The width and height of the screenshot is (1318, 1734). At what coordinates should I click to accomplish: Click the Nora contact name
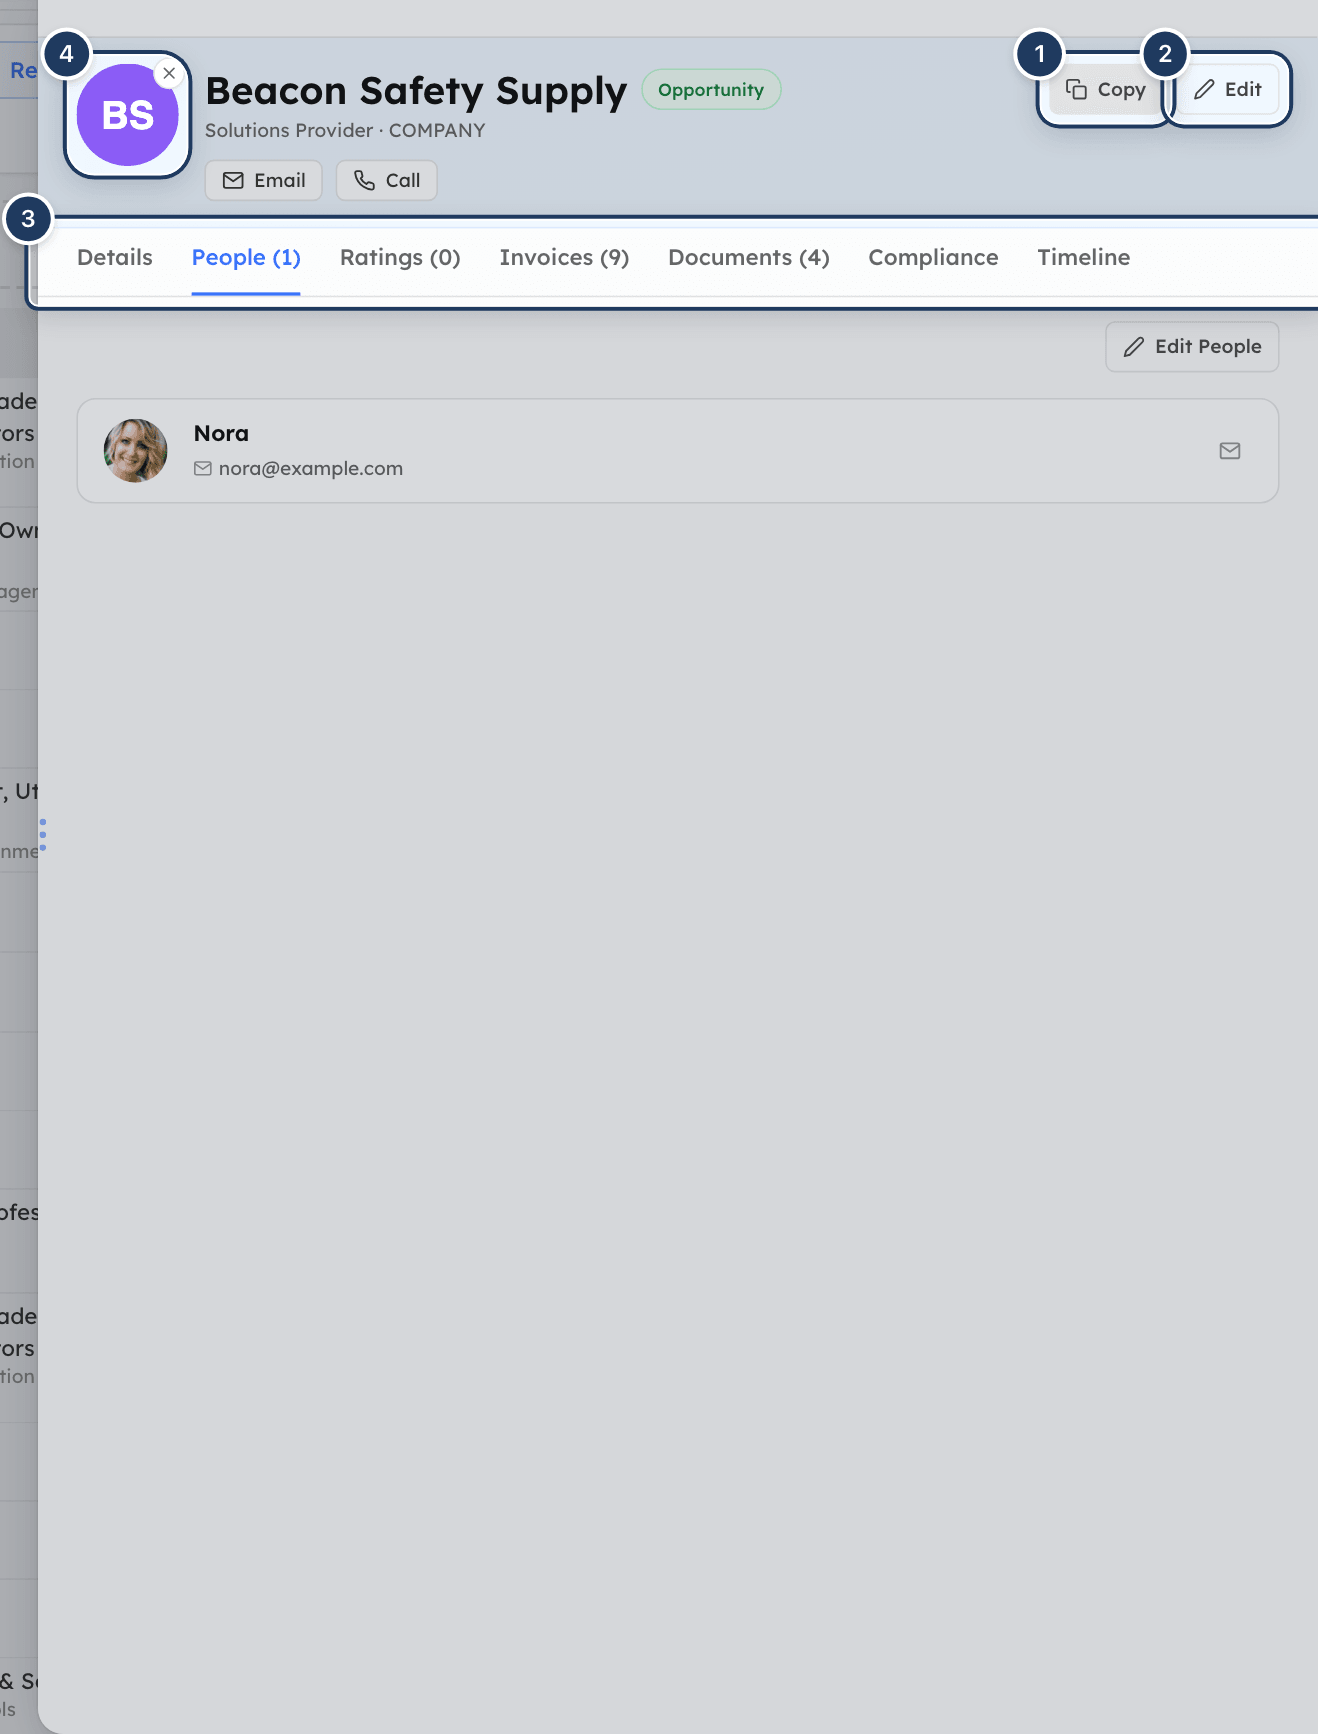pyautogui.click(x=221, y=434)
